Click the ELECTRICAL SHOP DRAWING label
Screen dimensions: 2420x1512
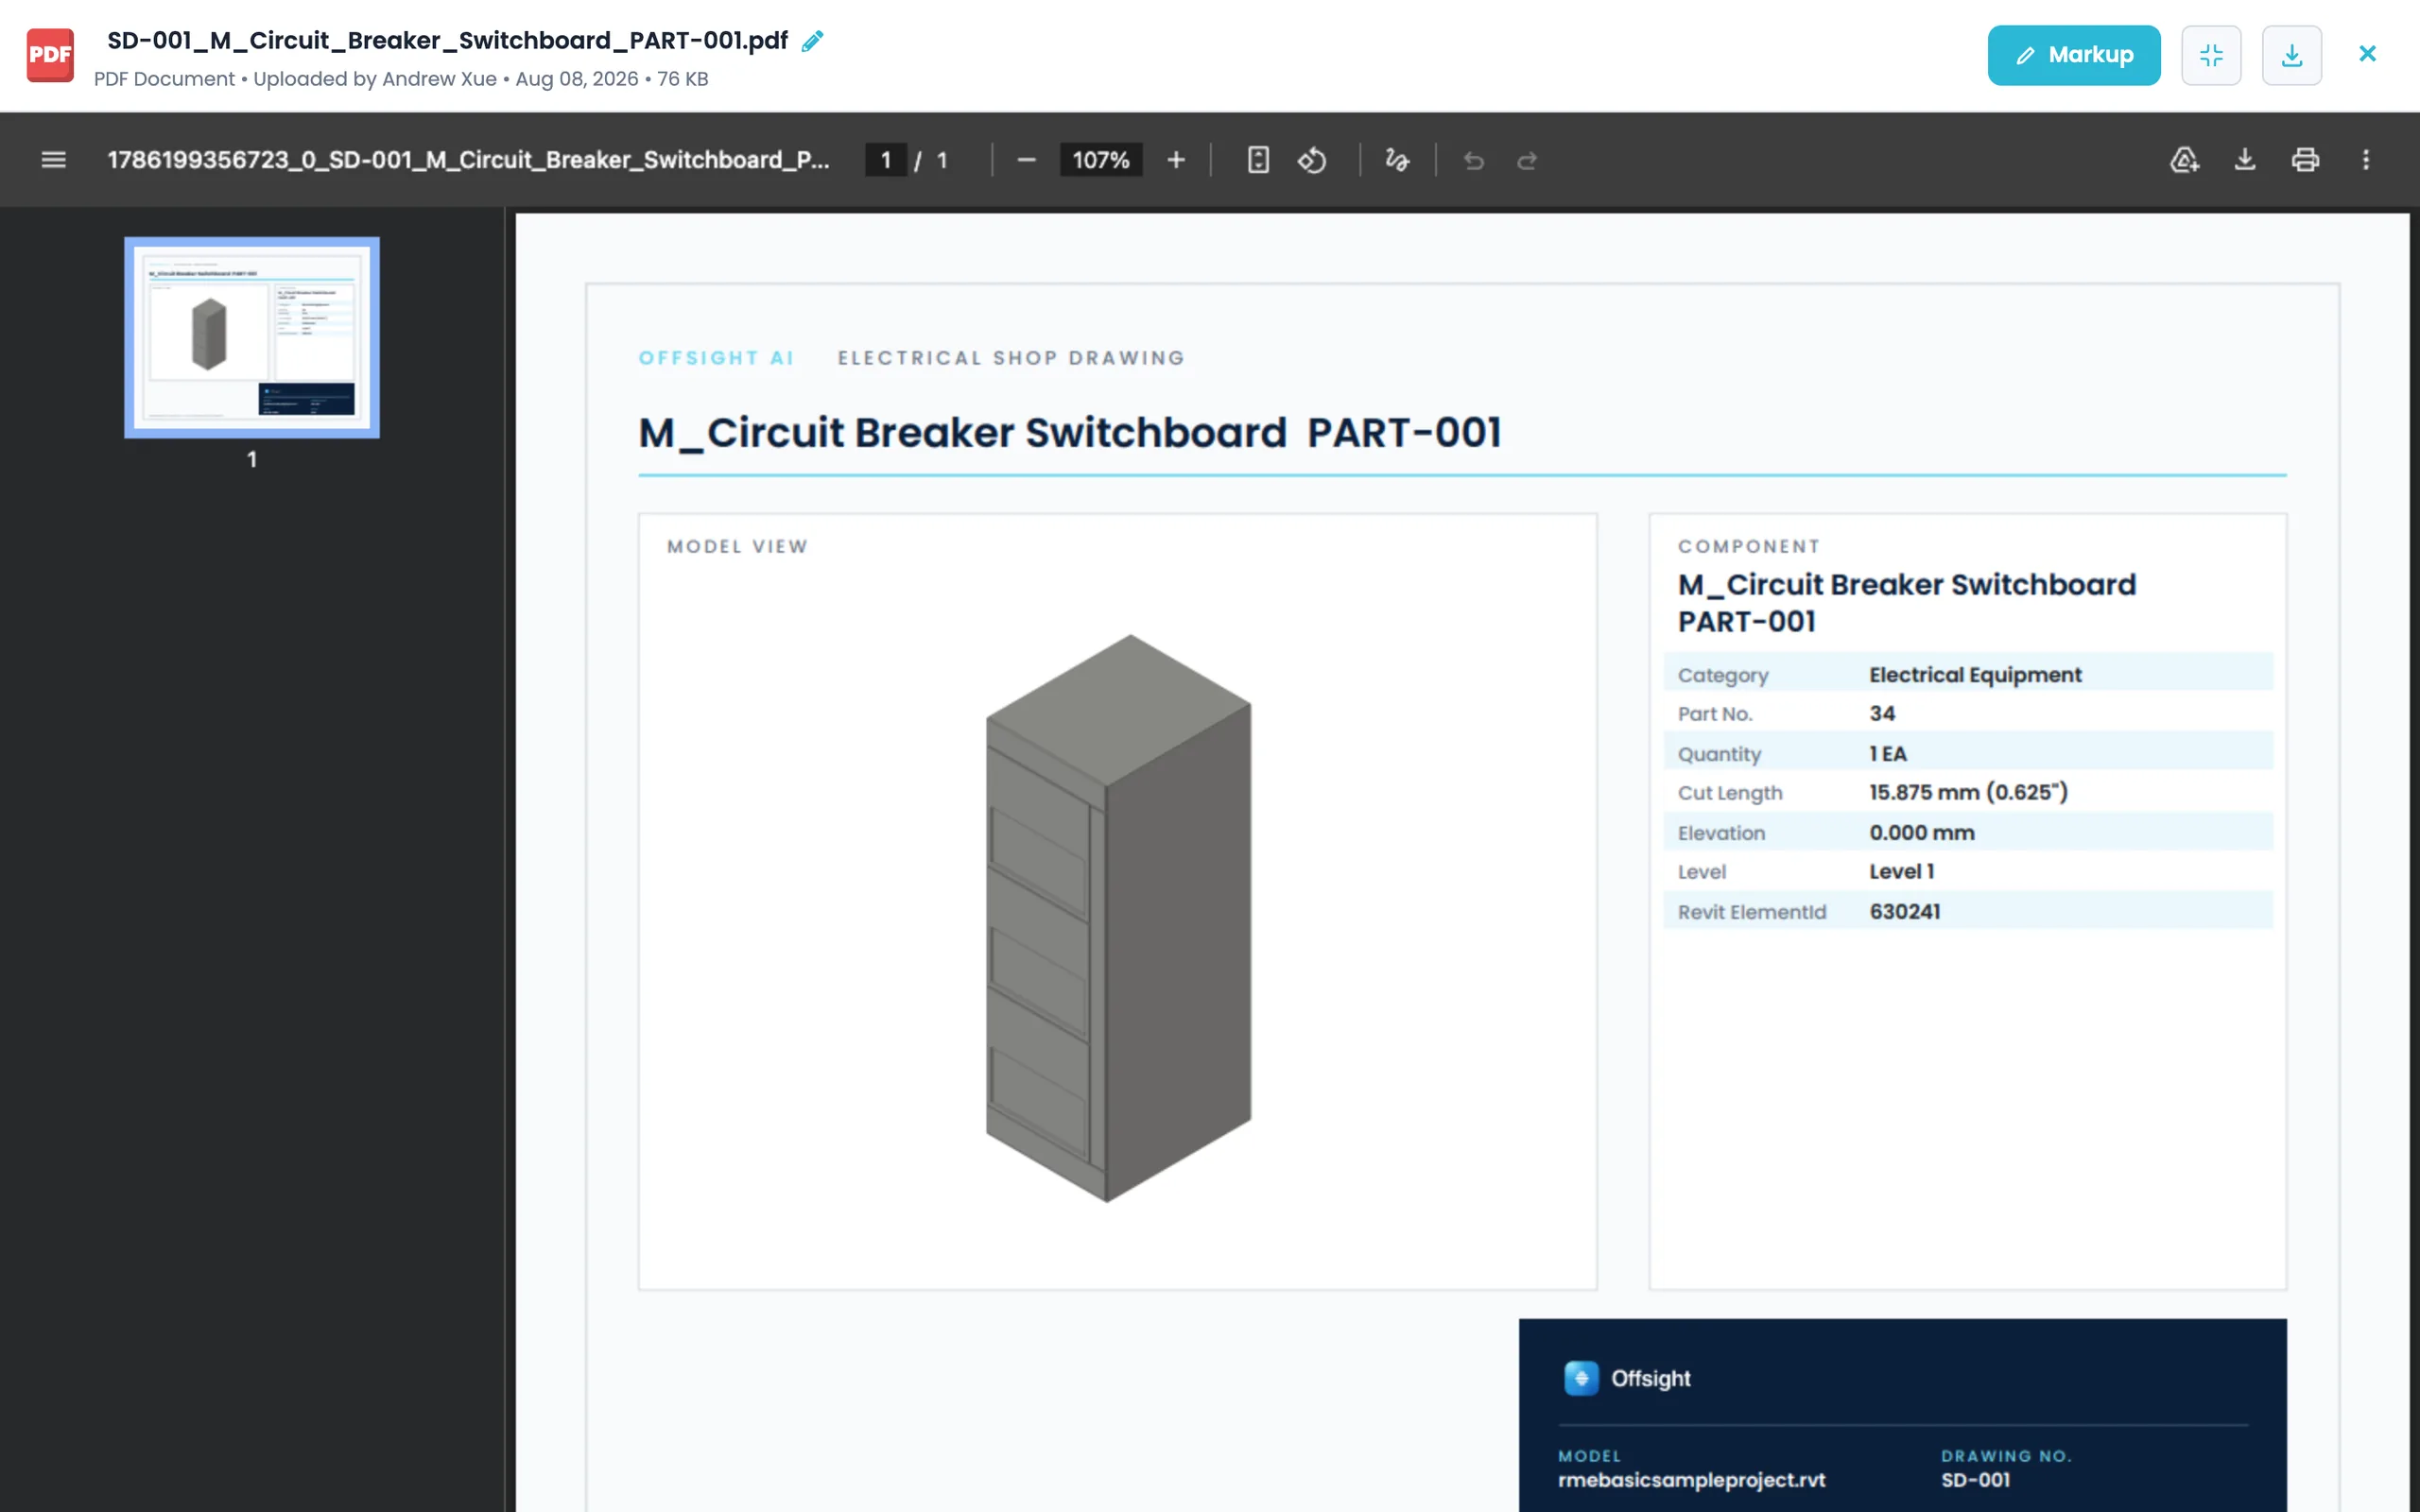(x=1011, y=358)
